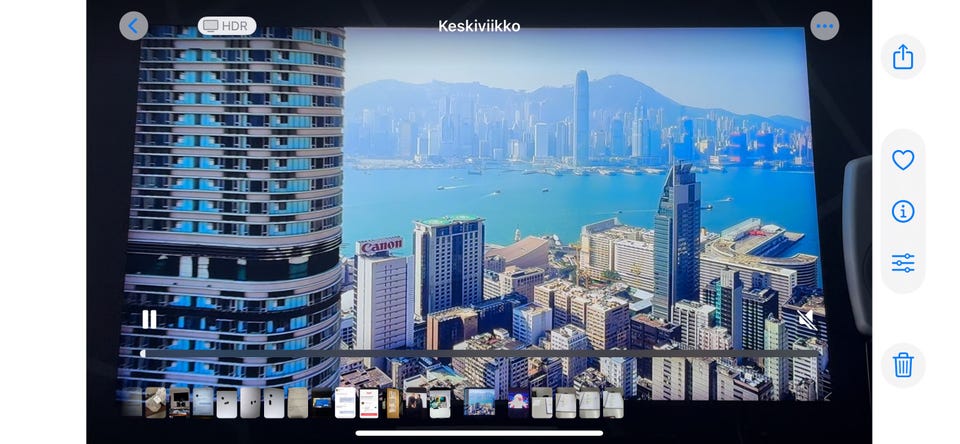
Task: Open the two people photo thumbnail
Action: [416, 403]
